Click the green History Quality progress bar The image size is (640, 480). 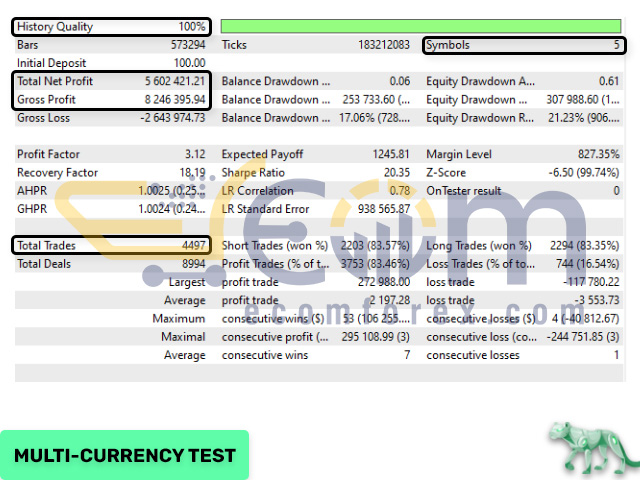point(421,27)
